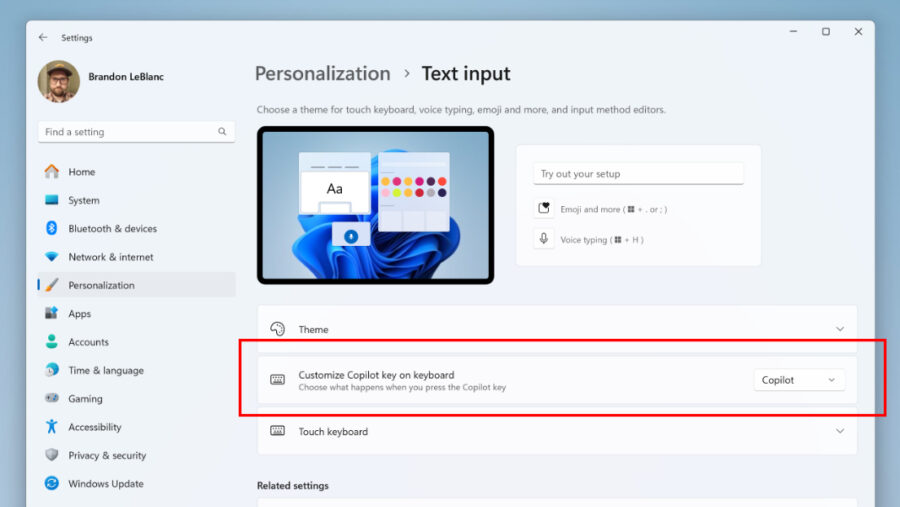Click the Emoji and more icon
This screenshot has height=507, width=900.
coord(544,208)
